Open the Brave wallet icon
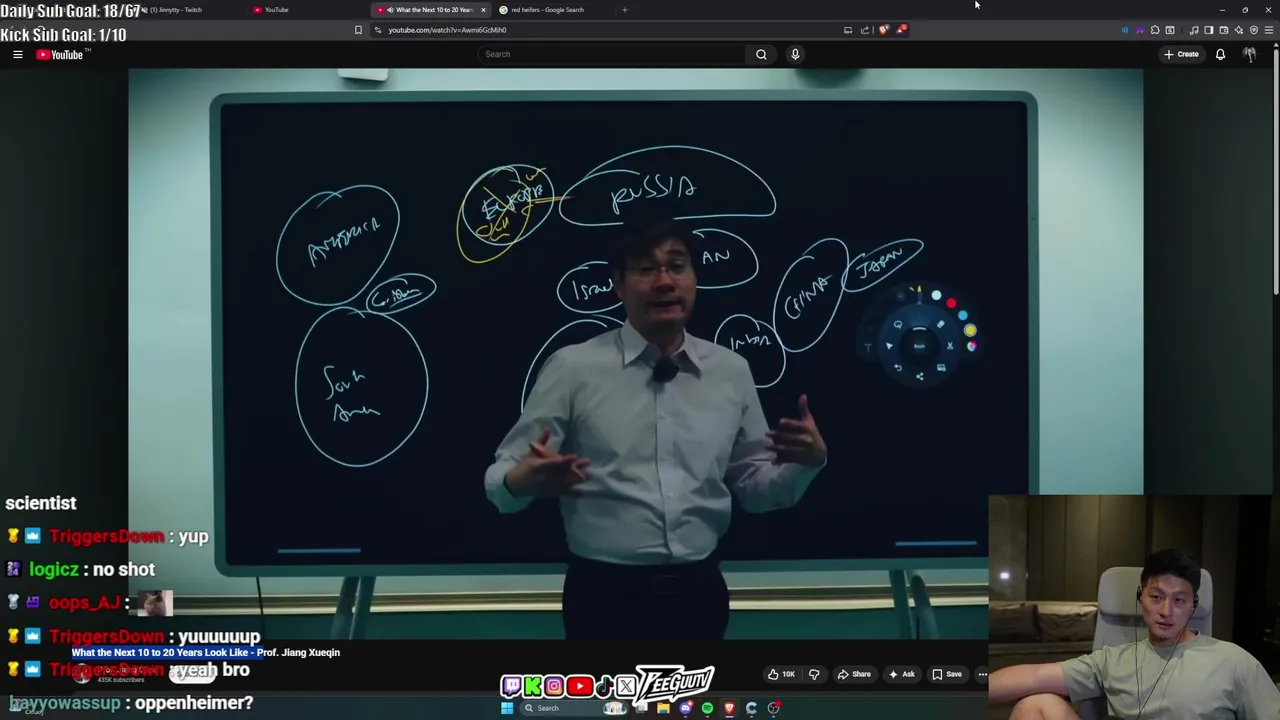1280x720 pixels. pos(1223,30)
